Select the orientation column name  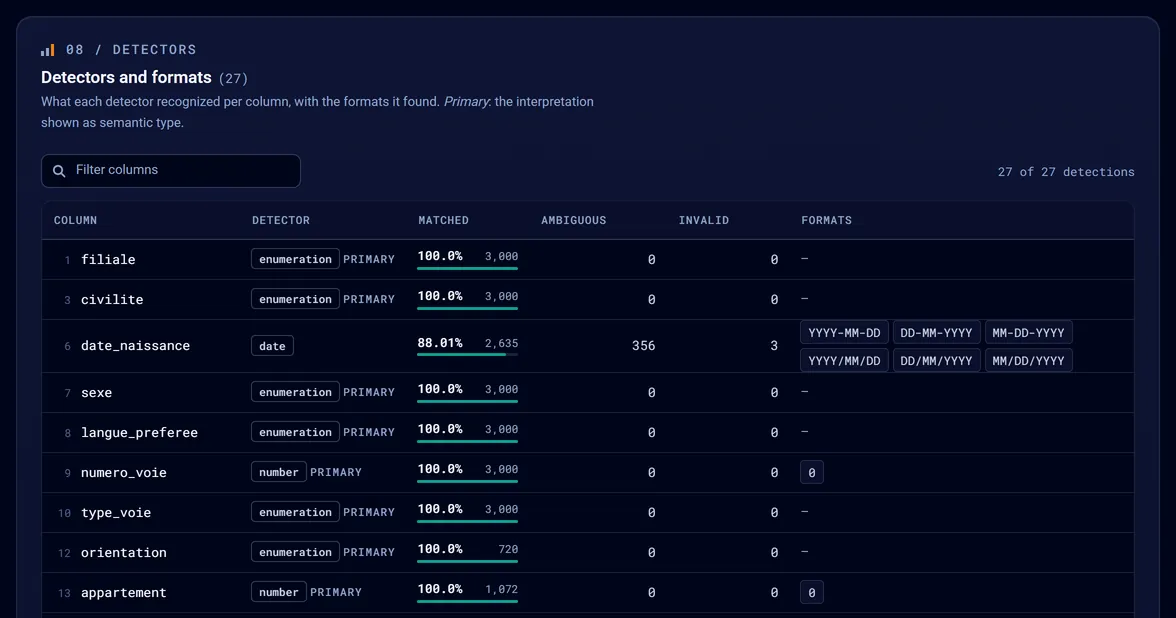124,553
